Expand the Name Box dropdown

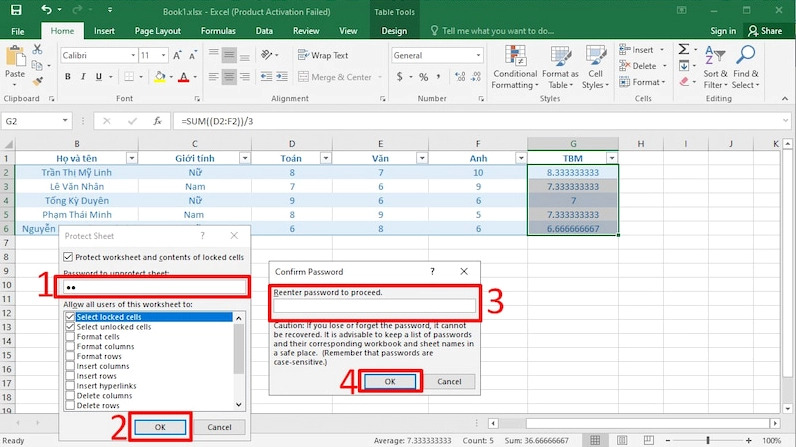coord(65,121)
